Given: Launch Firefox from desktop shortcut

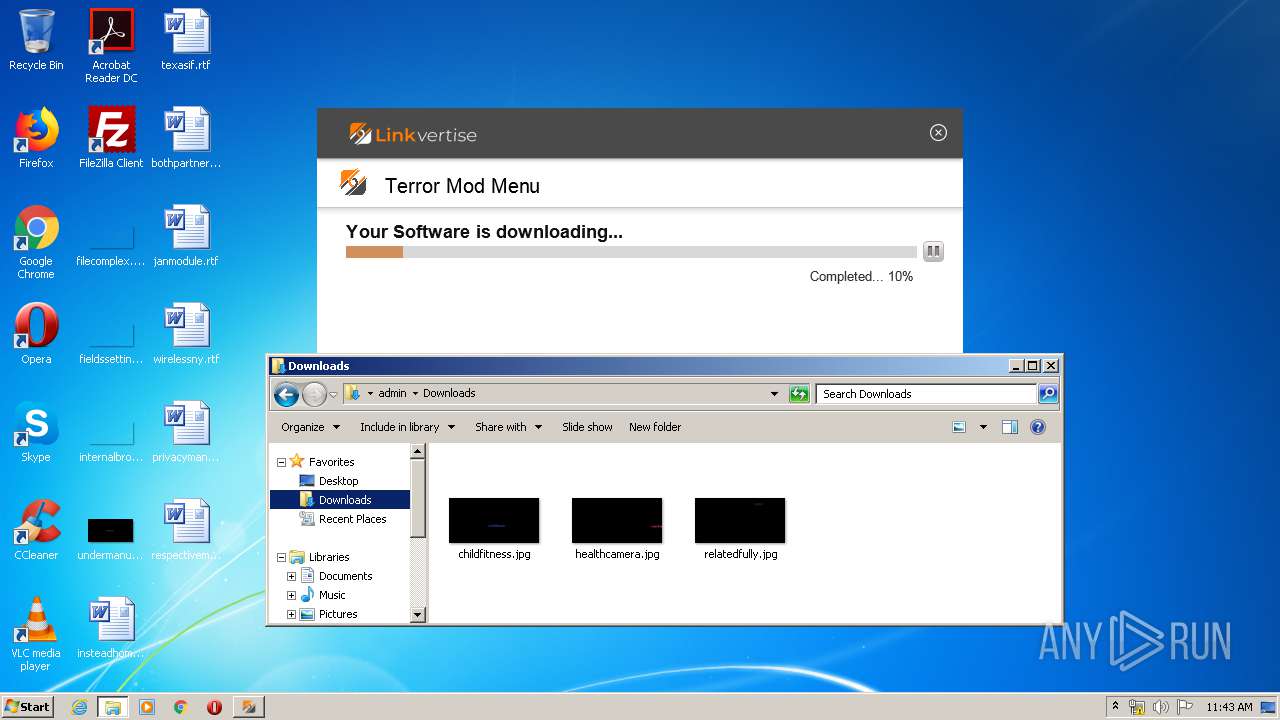Looking at the screenshot, I should click(x=36, y=138).
